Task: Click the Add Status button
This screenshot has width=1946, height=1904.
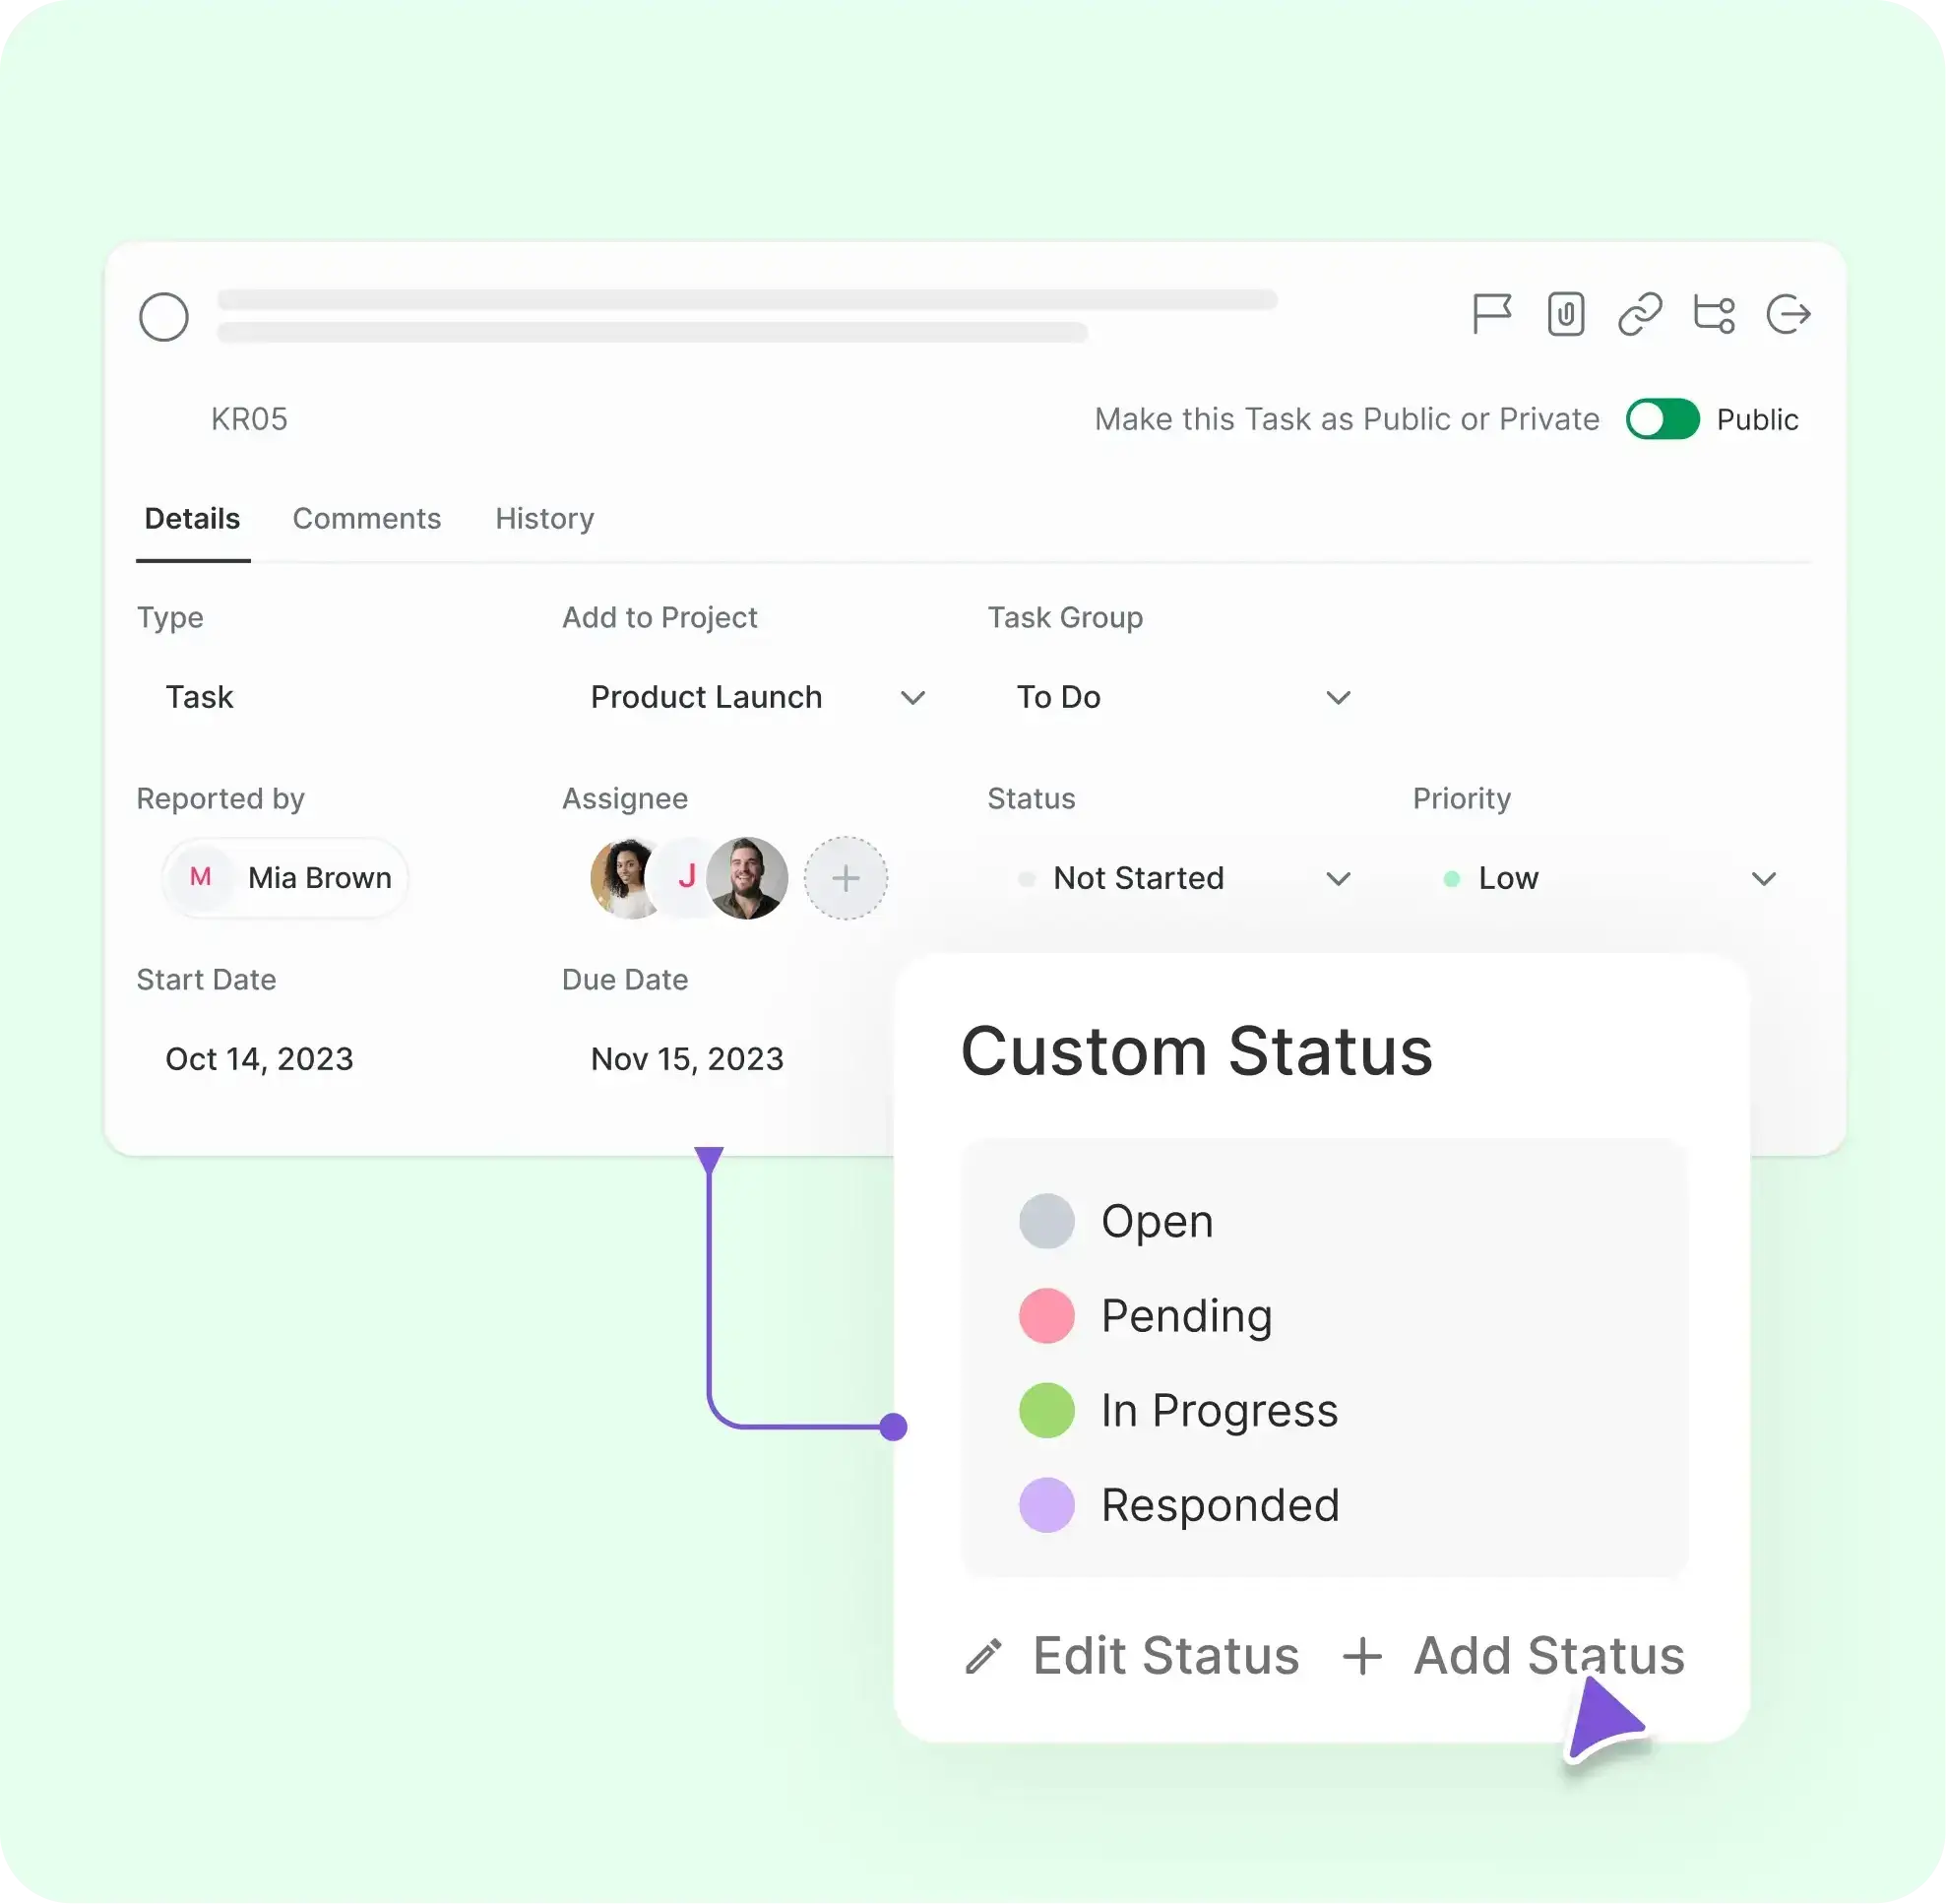Action: (1548, 1655)
